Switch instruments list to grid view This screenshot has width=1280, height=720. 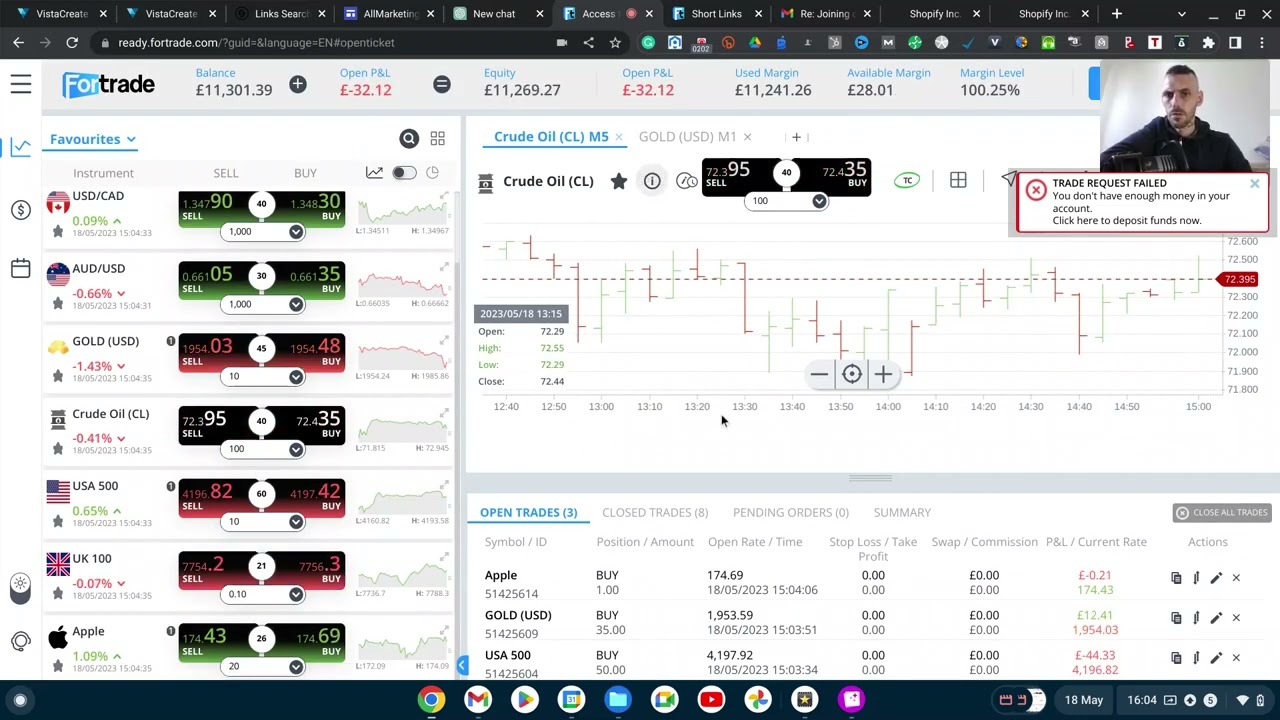pos(437,139)
